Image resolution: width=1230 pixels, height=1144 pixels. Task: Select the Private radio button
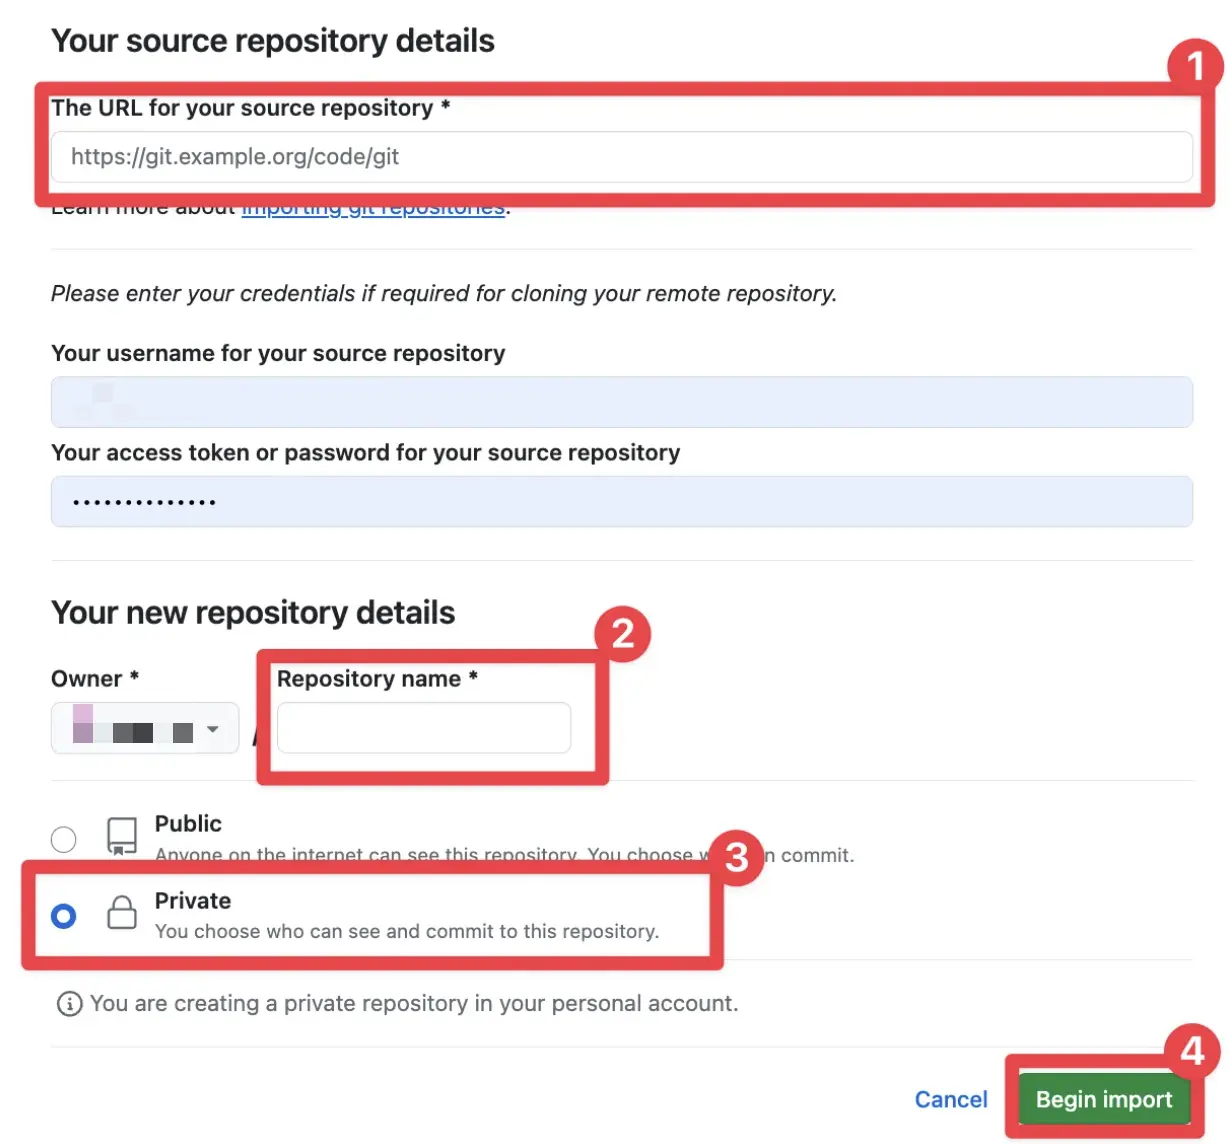click(64, 915)
